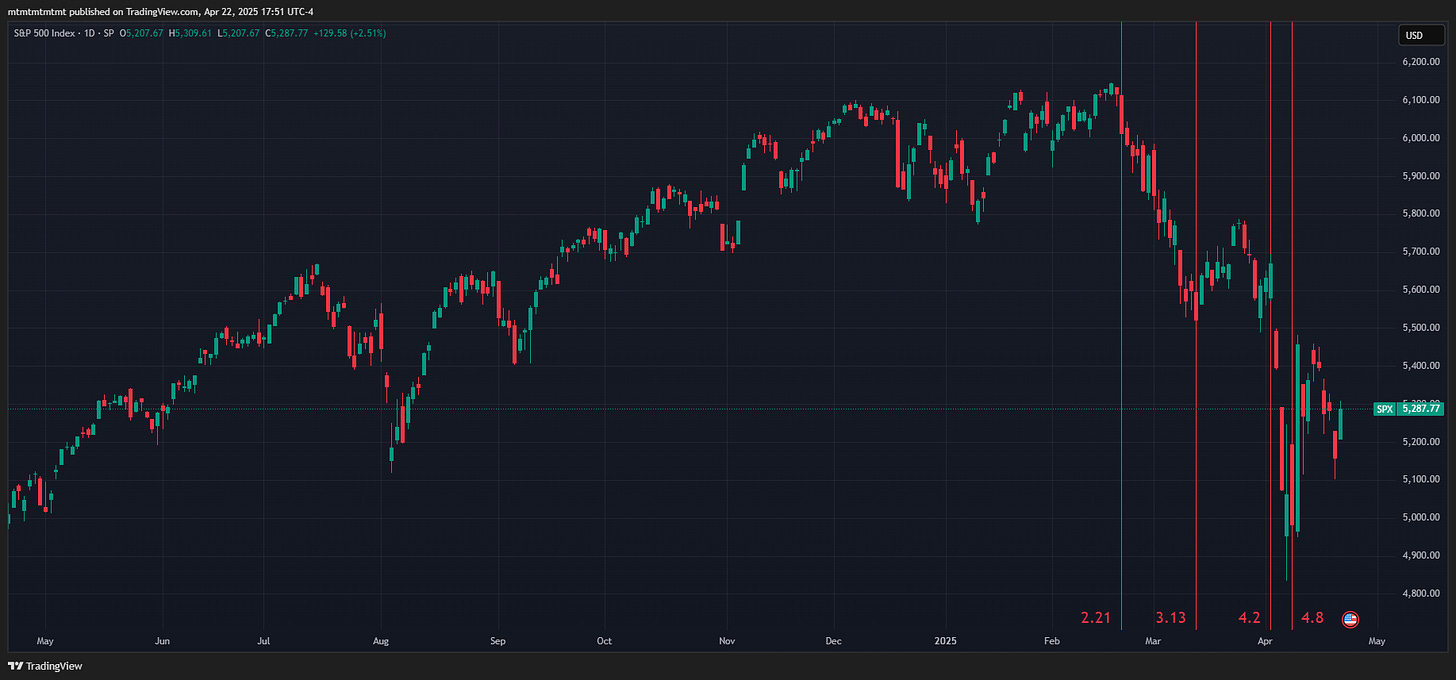Click the 6,100.00 price axis label
1456x680 pixels.
coord(1421,100)
